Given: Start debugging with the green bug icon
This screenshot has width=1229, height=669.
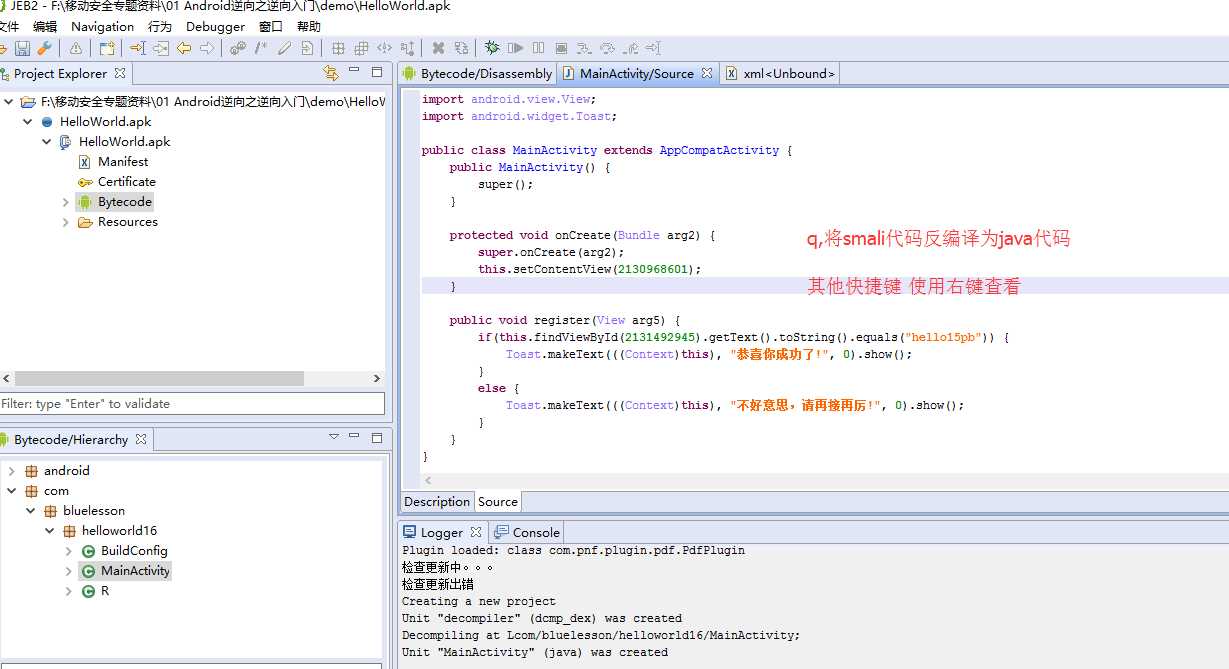Looking at the screenshot, I should pos(492,48).
